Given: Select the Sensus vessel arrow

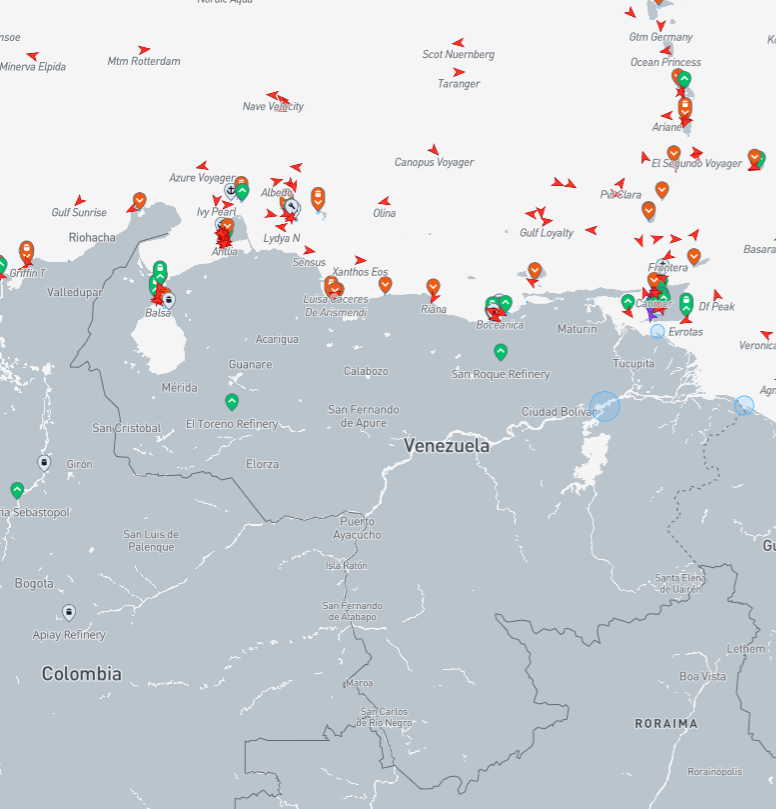Looking at the screenshot, I should [309, 250].
